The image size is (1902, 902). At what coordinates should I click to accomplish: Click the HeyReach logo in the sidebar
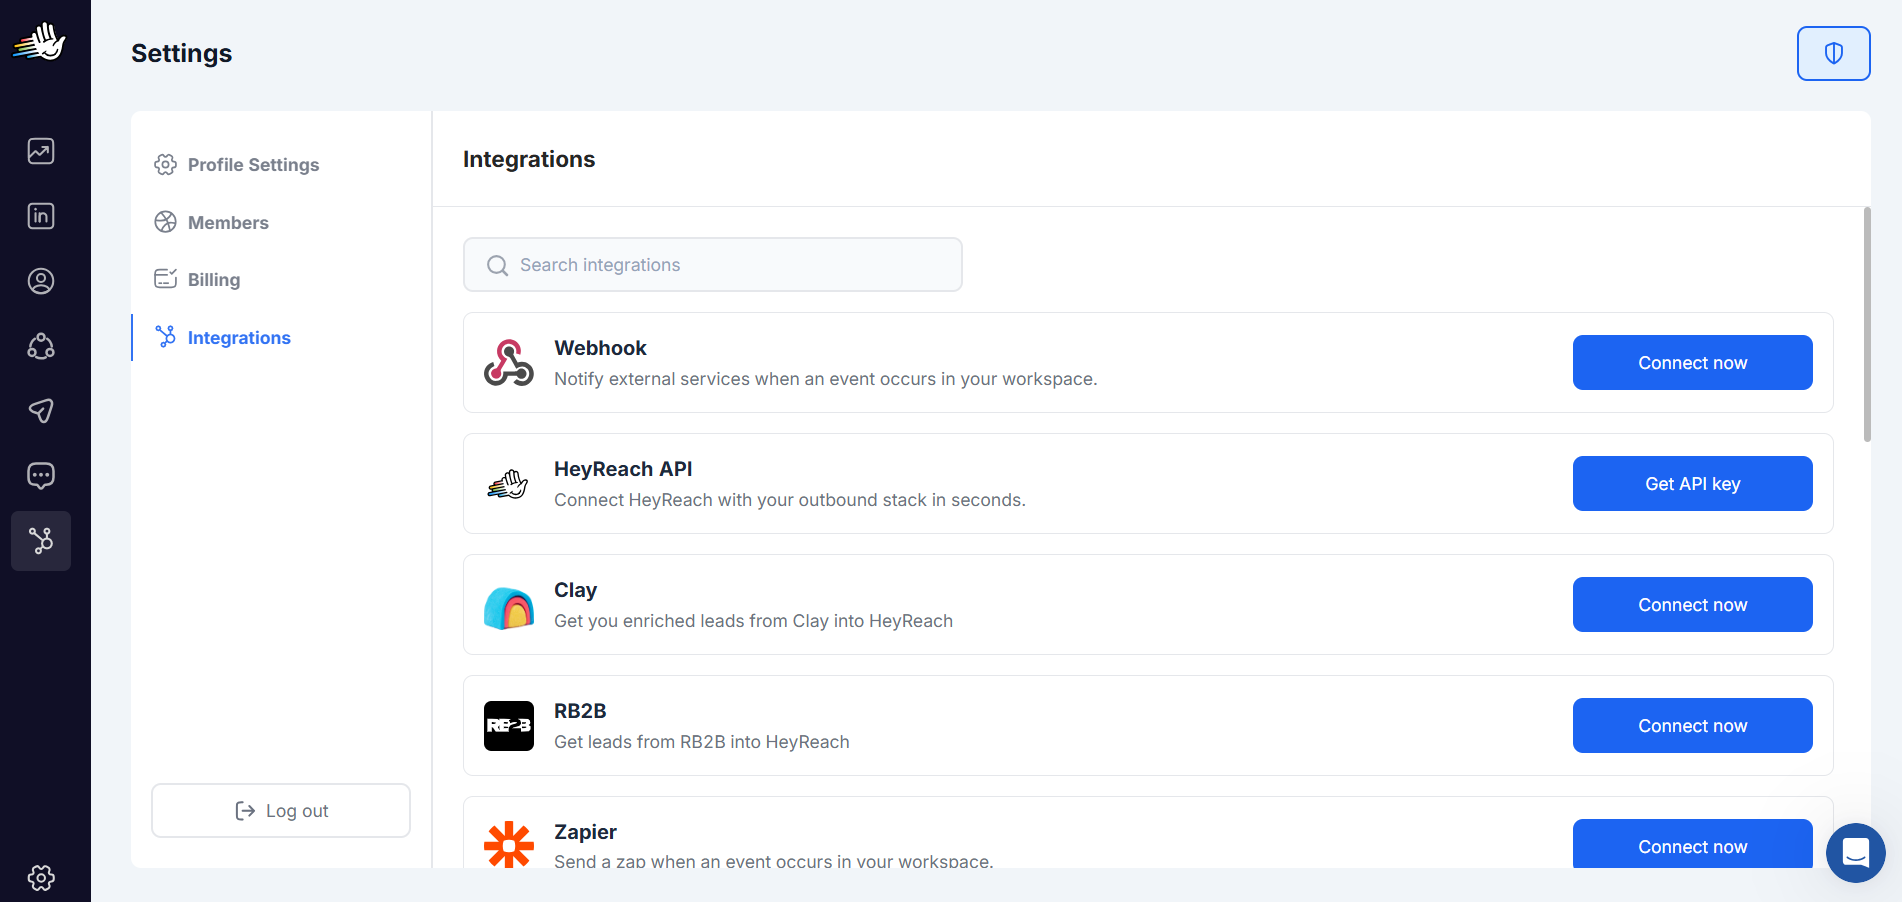click(40, 43)
